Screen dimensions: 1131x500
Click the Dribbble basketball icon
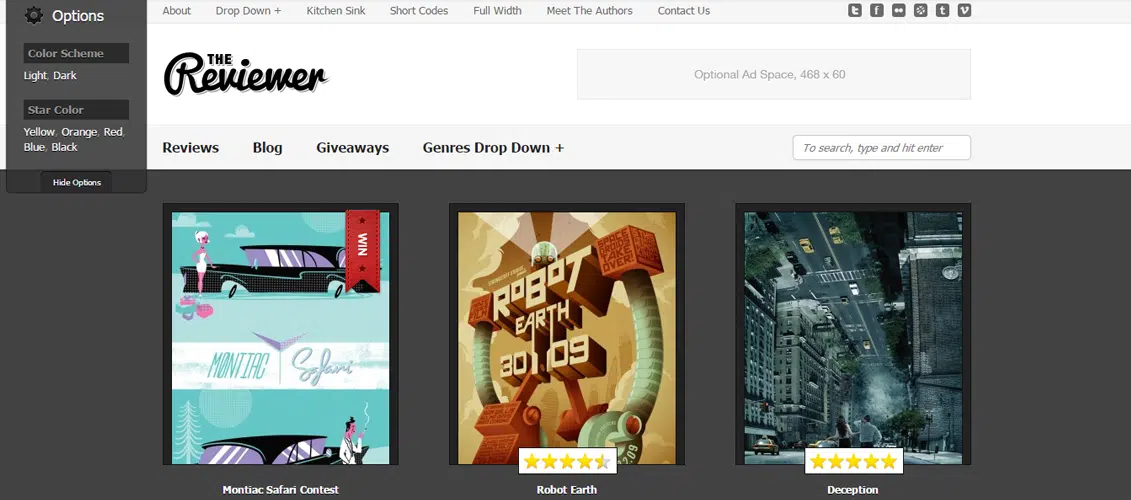tap(921, 11)
